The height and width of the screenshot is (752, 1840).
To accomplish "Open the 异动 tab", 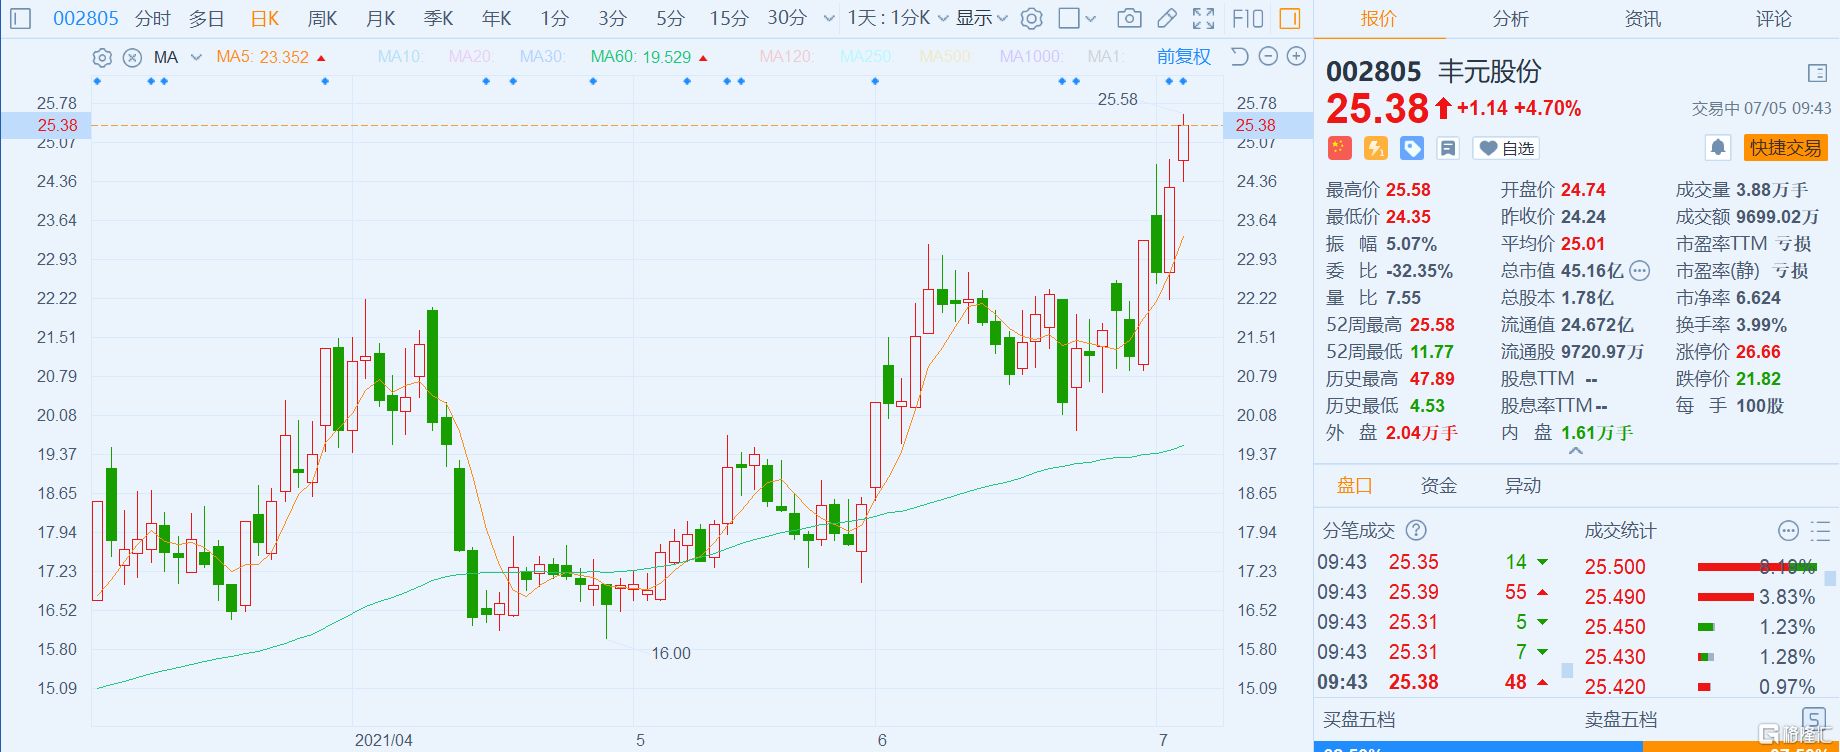I will click(1523, 486).
